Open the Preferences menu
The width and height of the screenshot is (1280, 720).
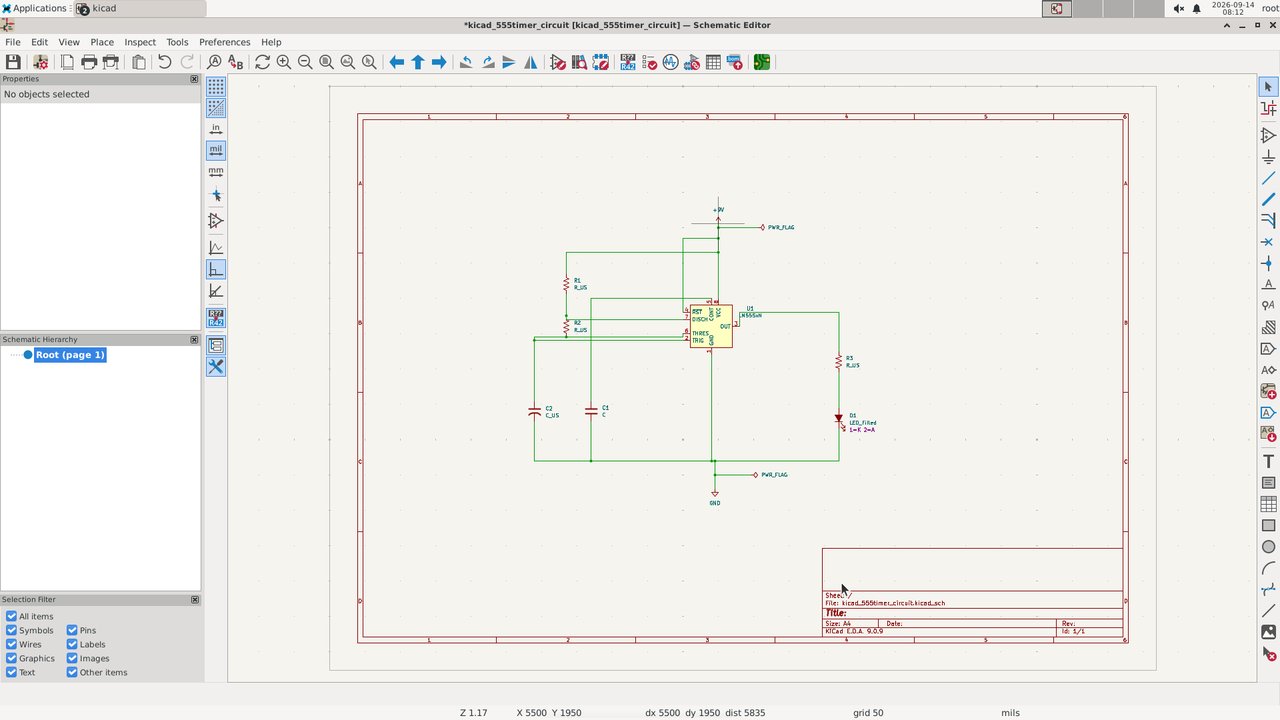click(225, 42)
